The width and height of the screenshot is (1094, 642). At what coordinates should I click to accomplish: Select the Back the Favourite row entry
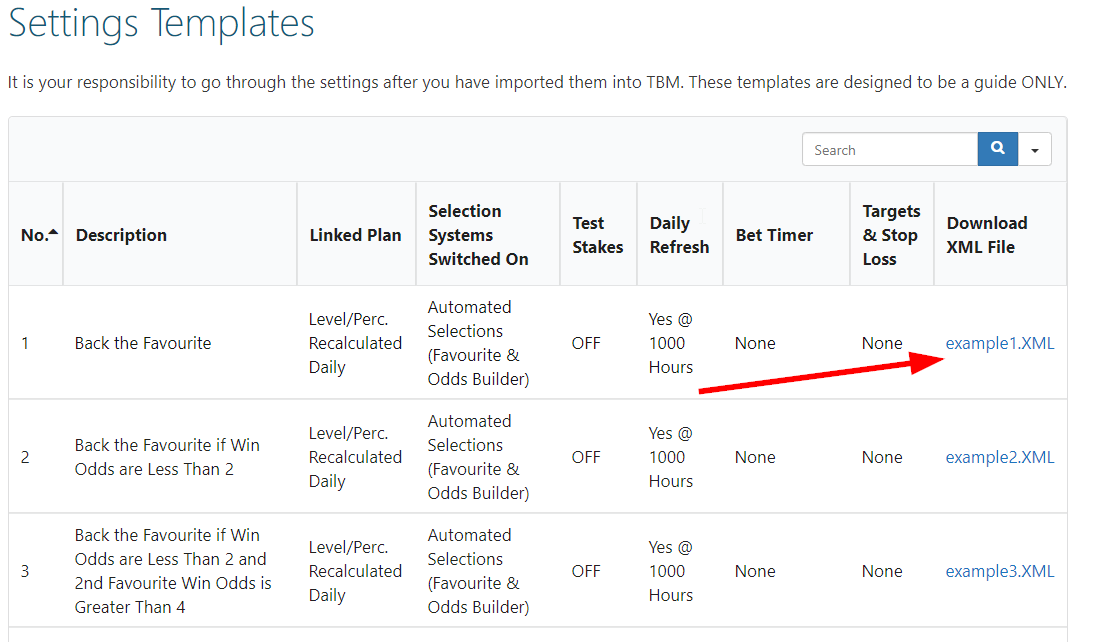click(x=143, y=343)
